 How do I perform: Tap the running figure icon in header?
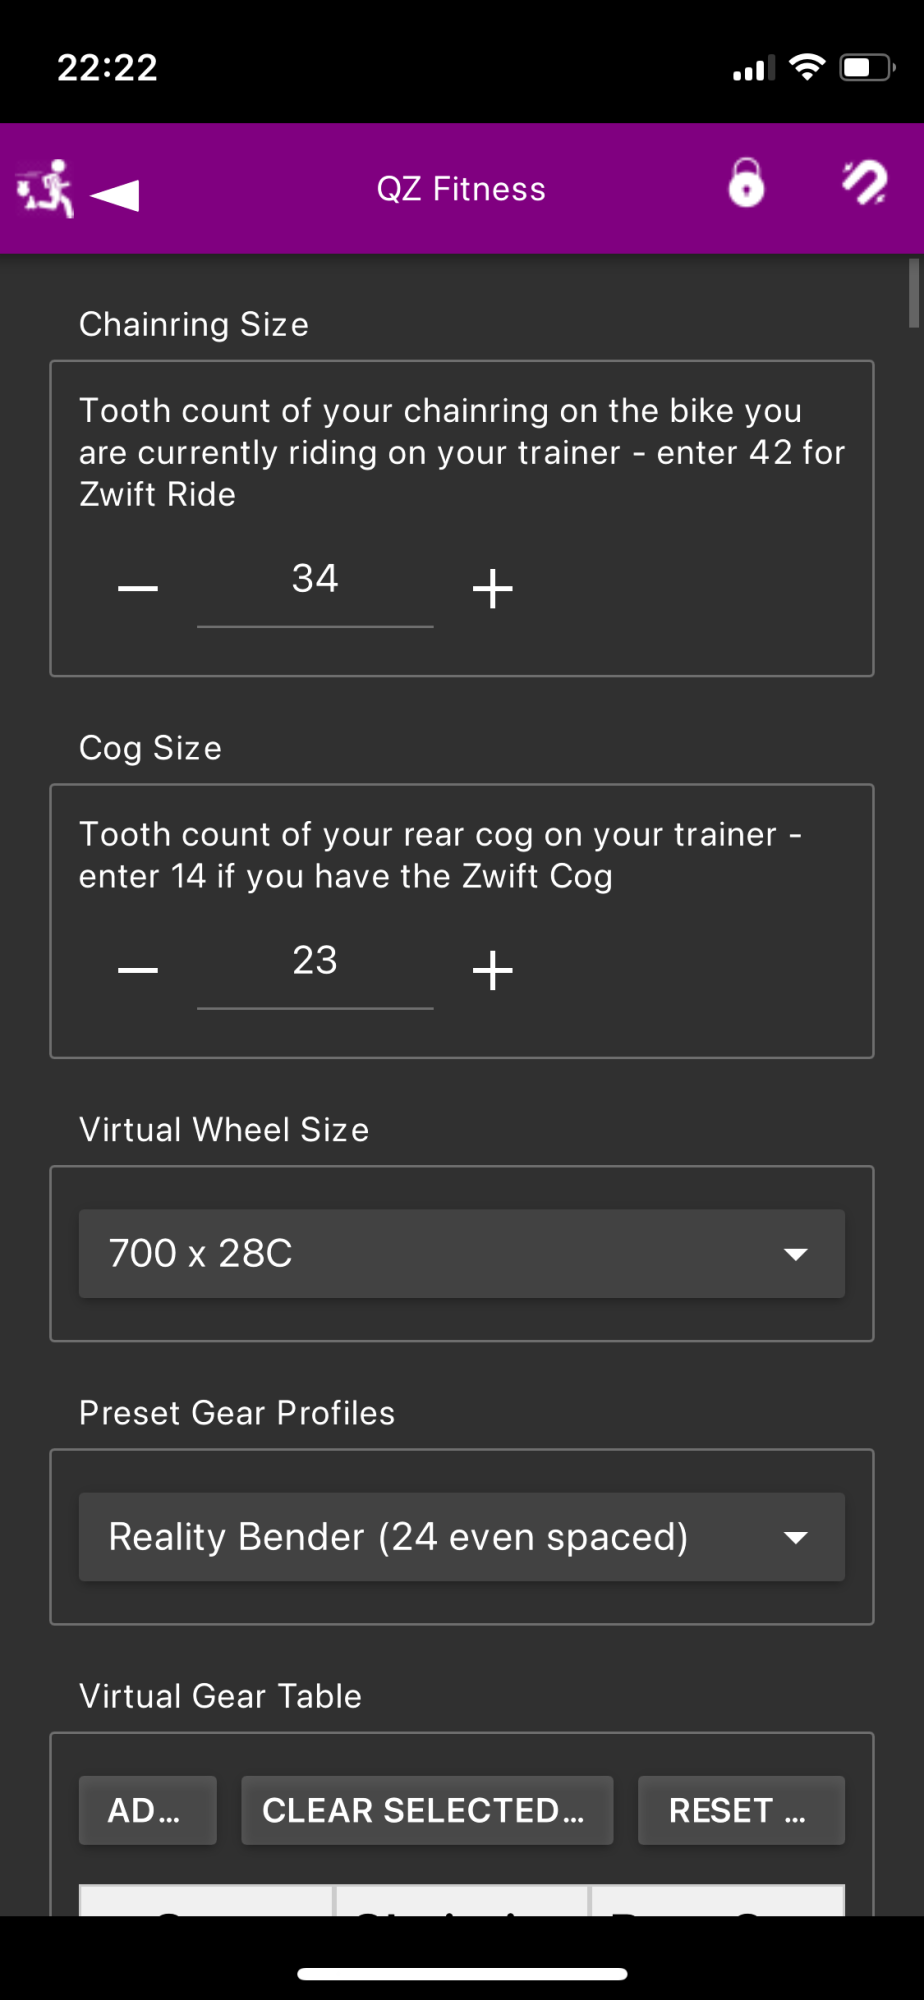coord(46,188)
